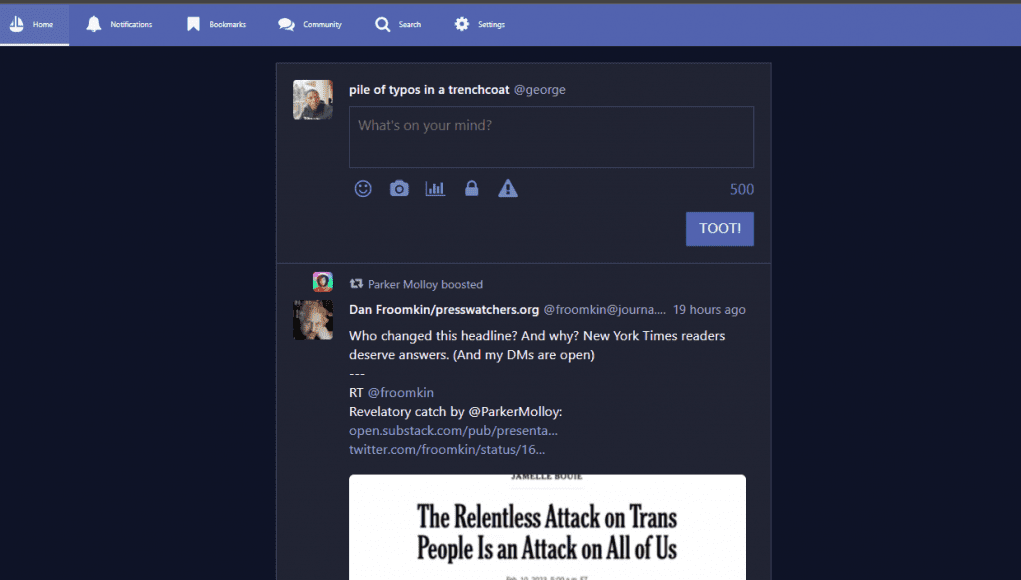Open the Notifications tab
1021x580 pixels.
pos(119,25)
